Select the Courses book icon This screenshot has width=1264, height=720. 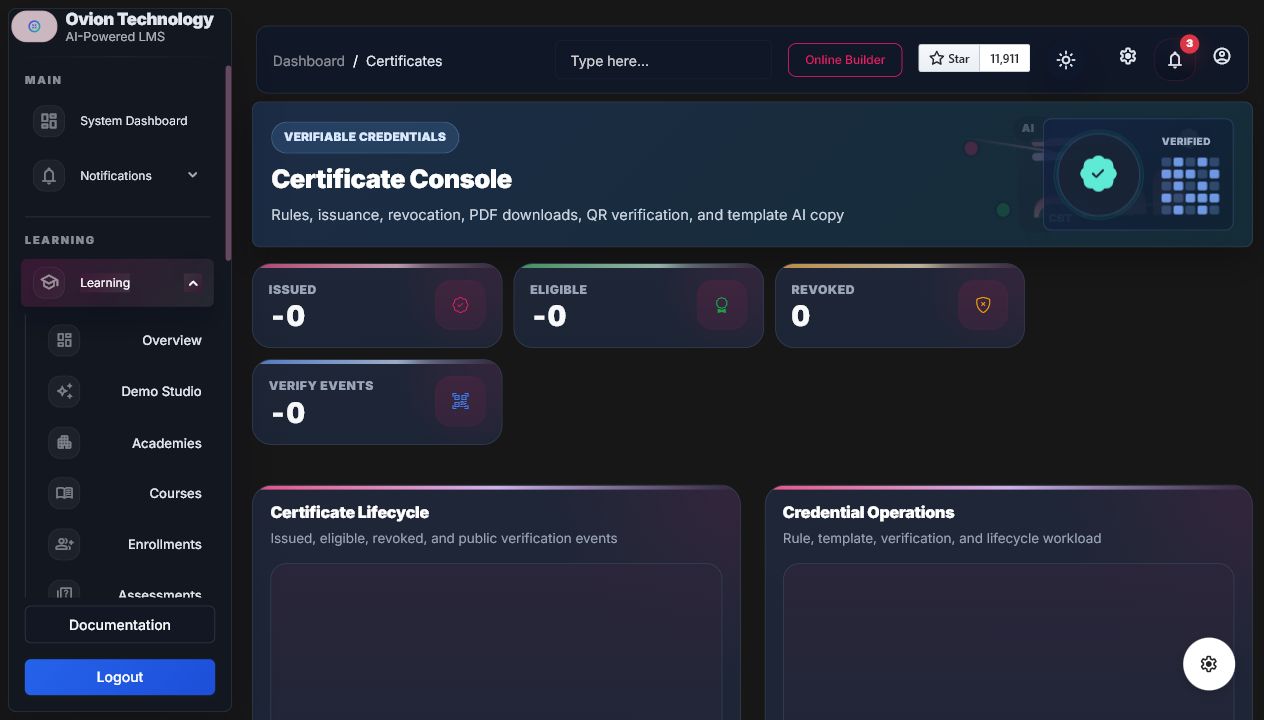click(x=64, y=493)
